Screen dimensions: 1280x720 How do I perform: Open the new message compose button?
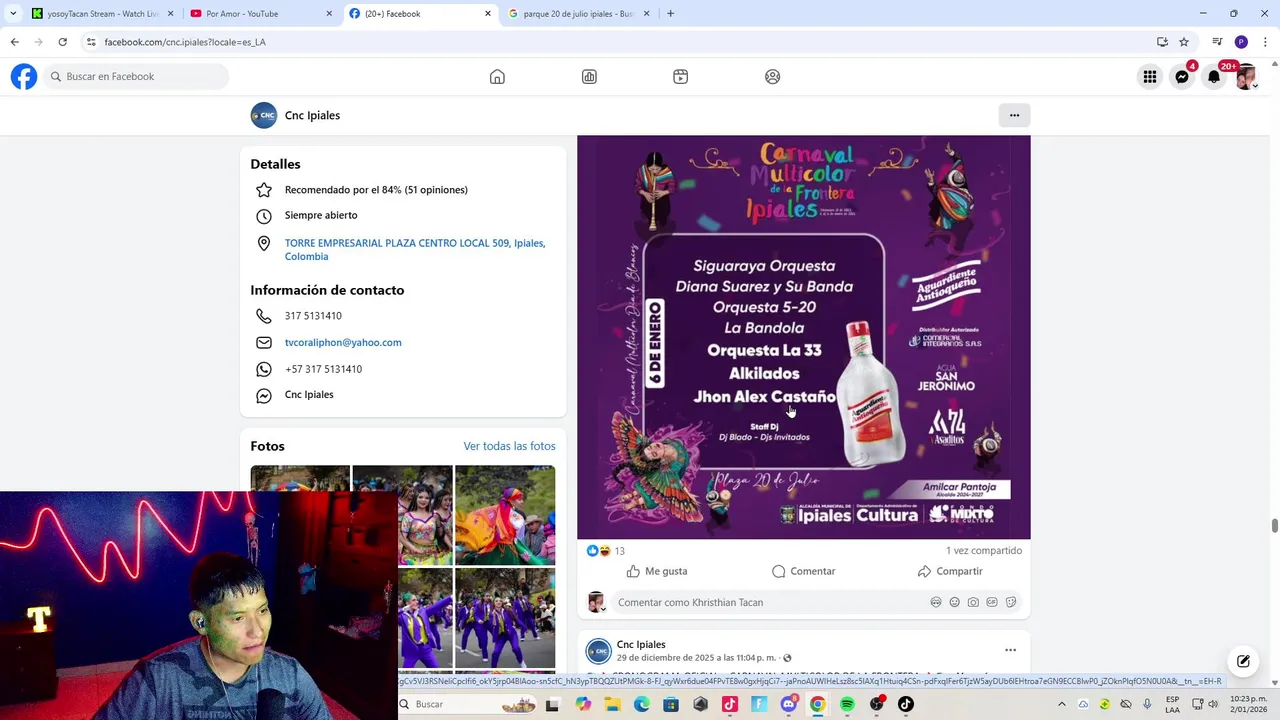[1243, 661]
